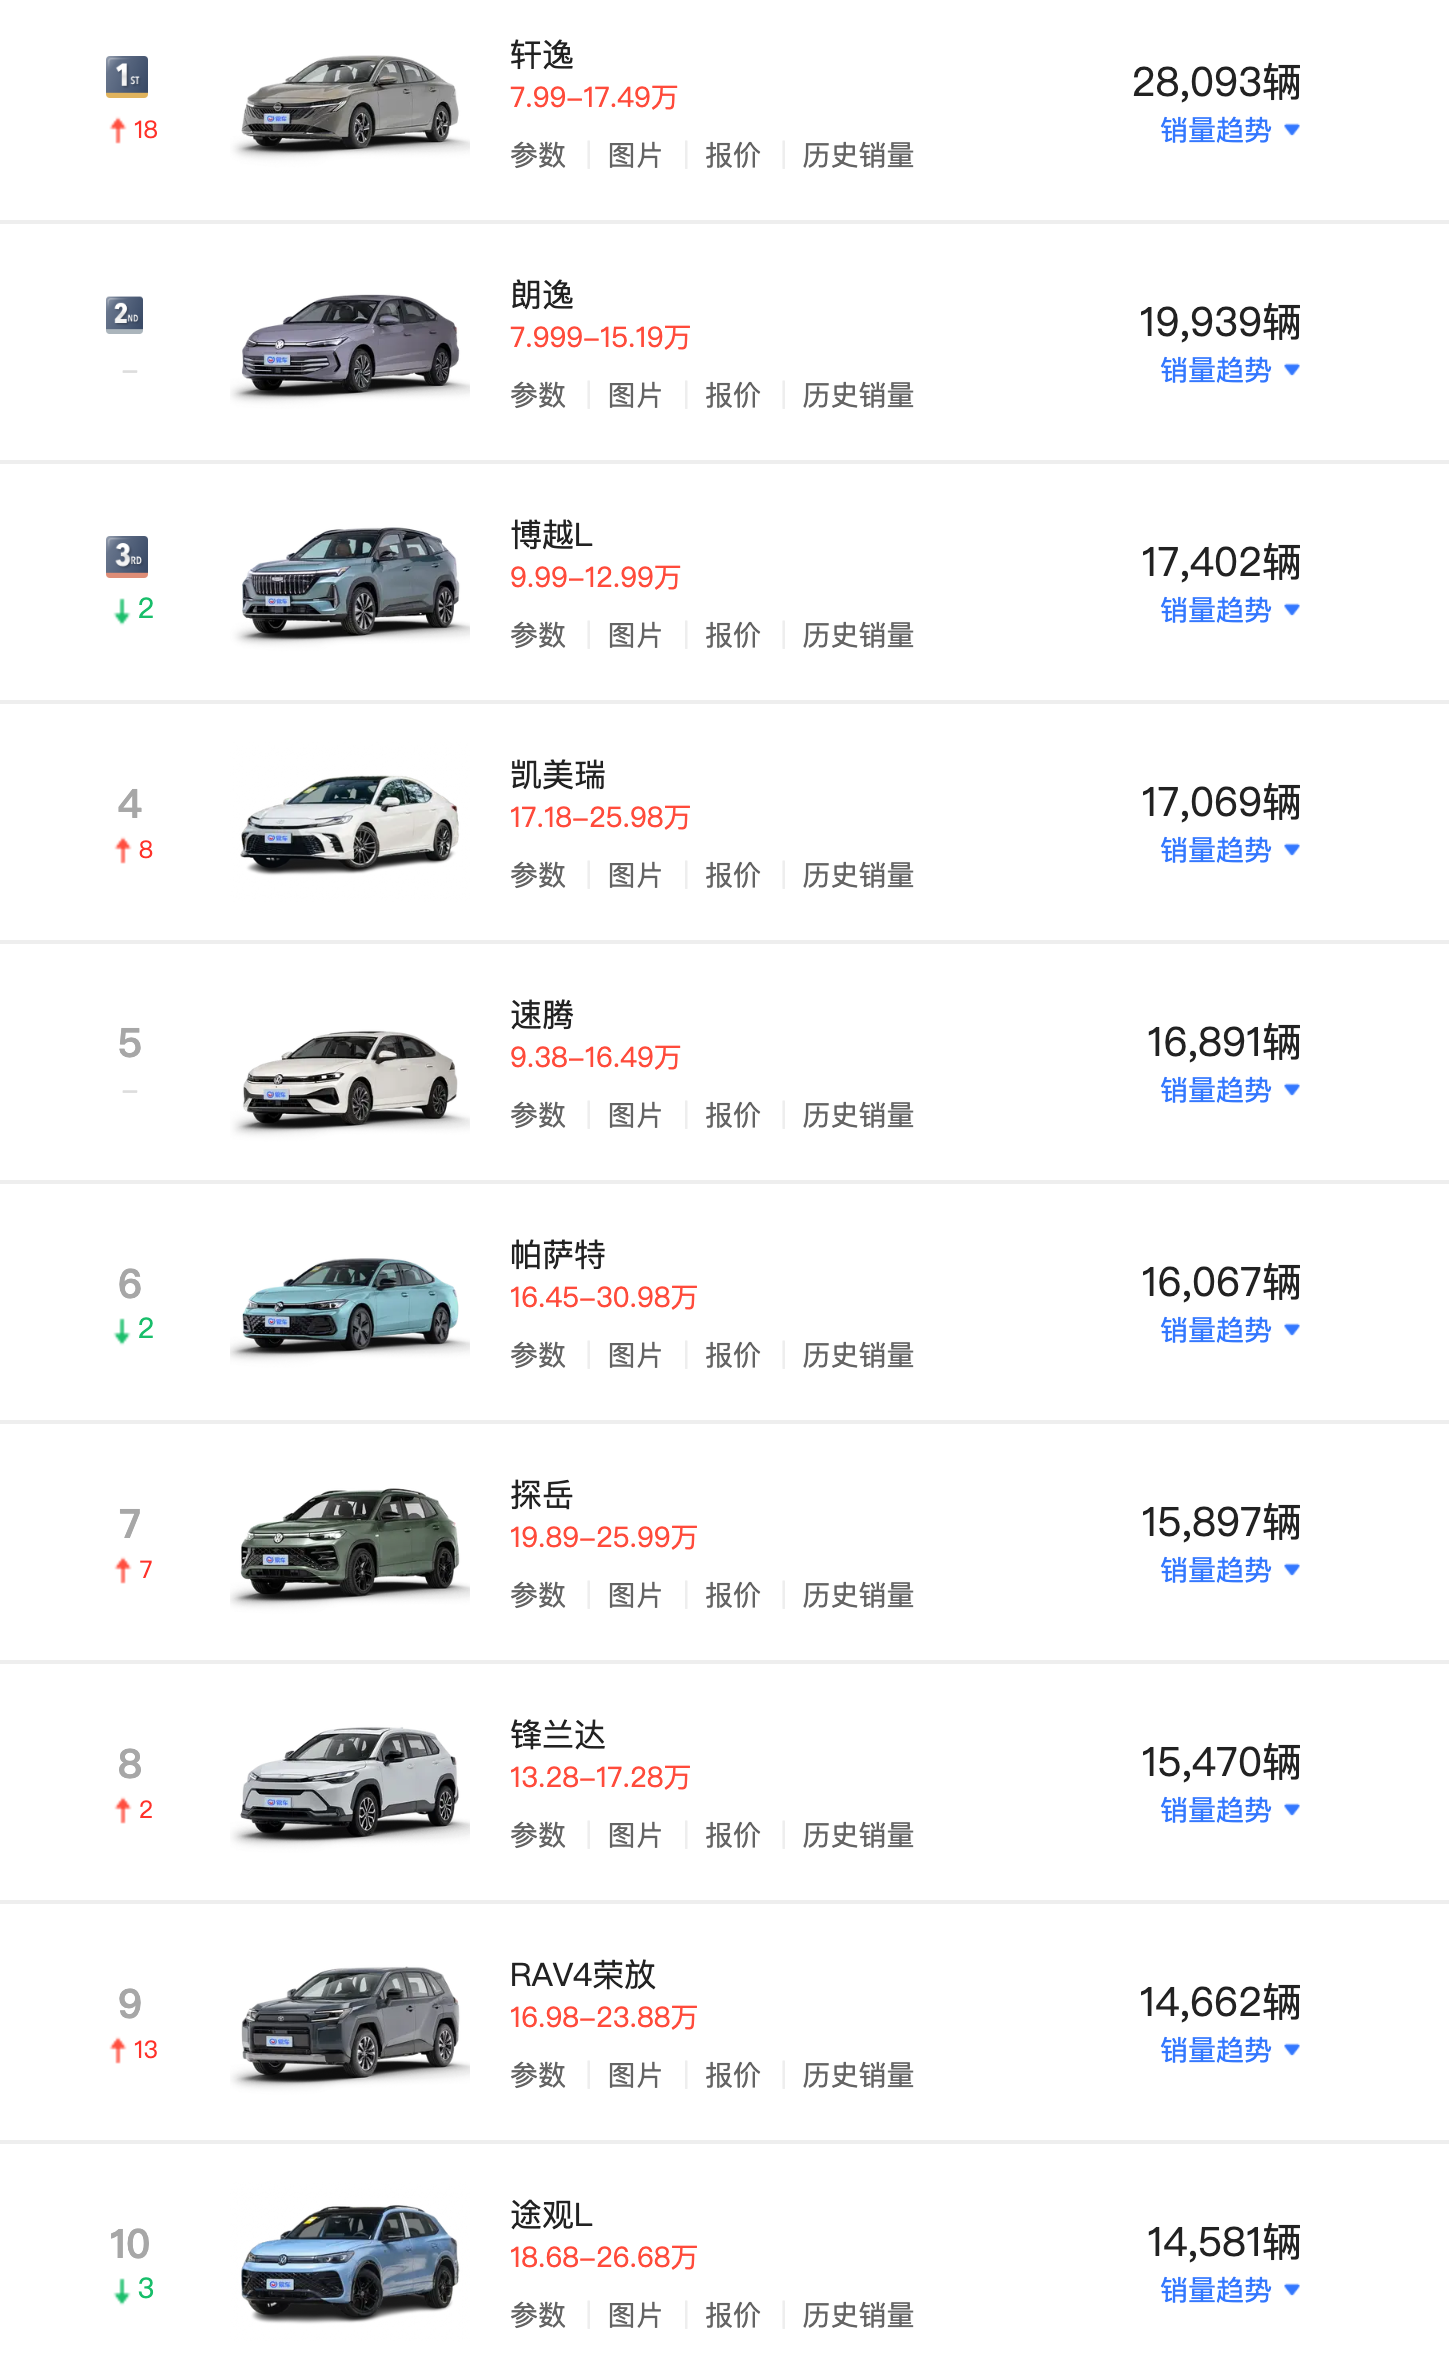1449x2376 pixels.
Task: Click the green down arrow beside 途观L
Action: point(121,2290)
